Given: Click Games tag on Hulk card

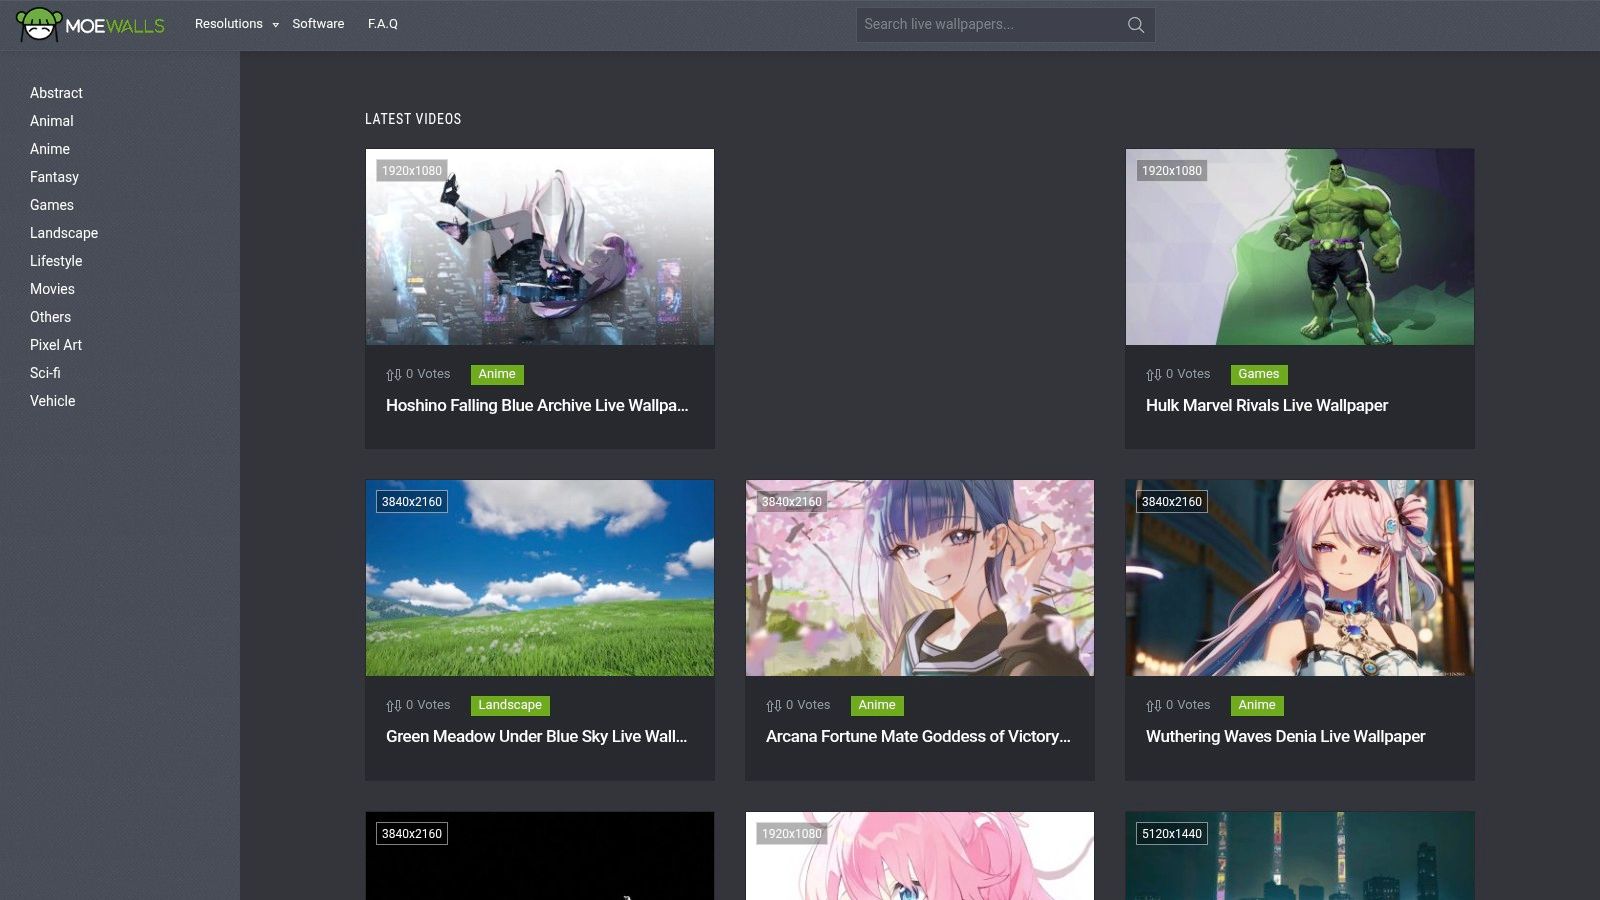Looking at the screenshot, I should click(x=1259, y=374).
